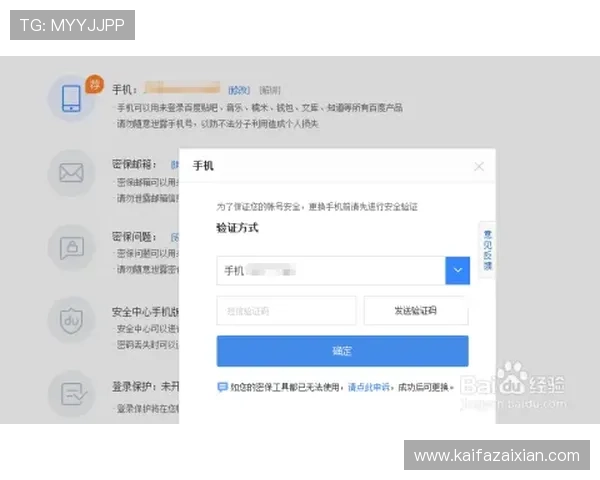Click the orange 荐 badge on phone icon
The height and width of the screenshot is (480, 600).
(x=95, y=84)
